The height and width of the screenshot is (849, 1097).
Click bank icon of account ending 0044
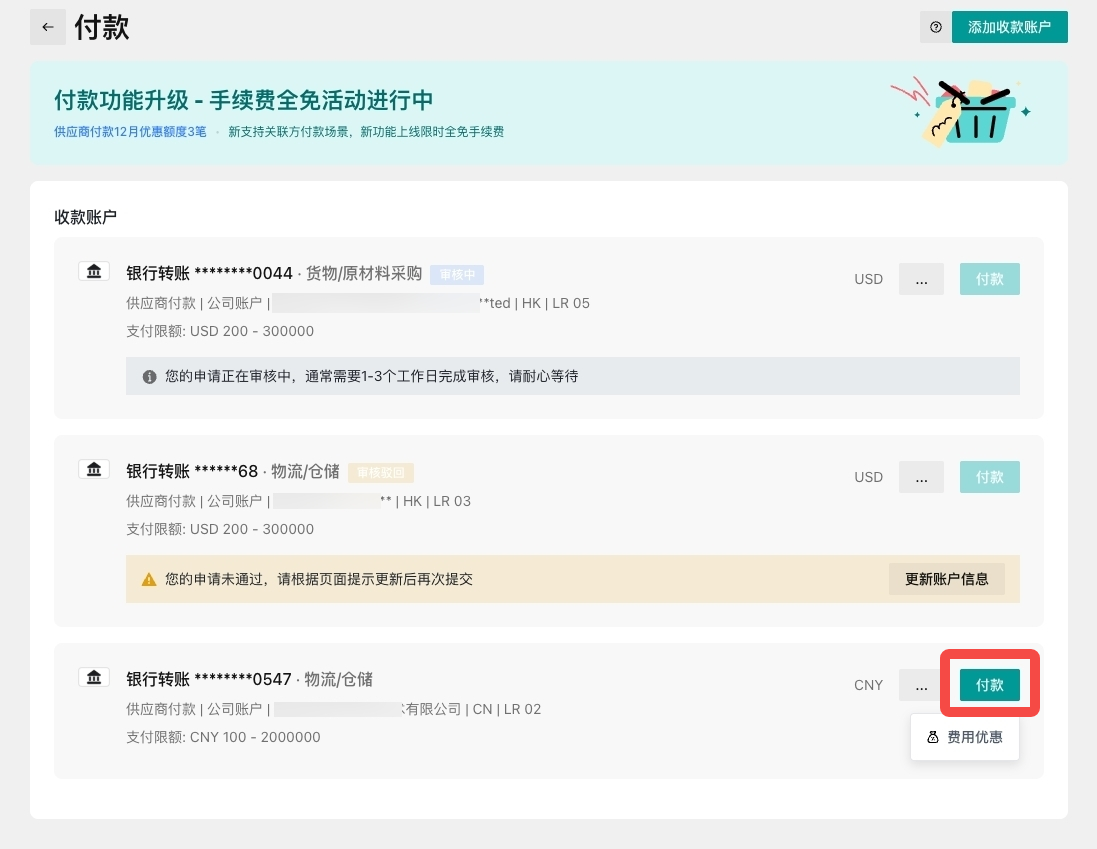coord(93,271)
